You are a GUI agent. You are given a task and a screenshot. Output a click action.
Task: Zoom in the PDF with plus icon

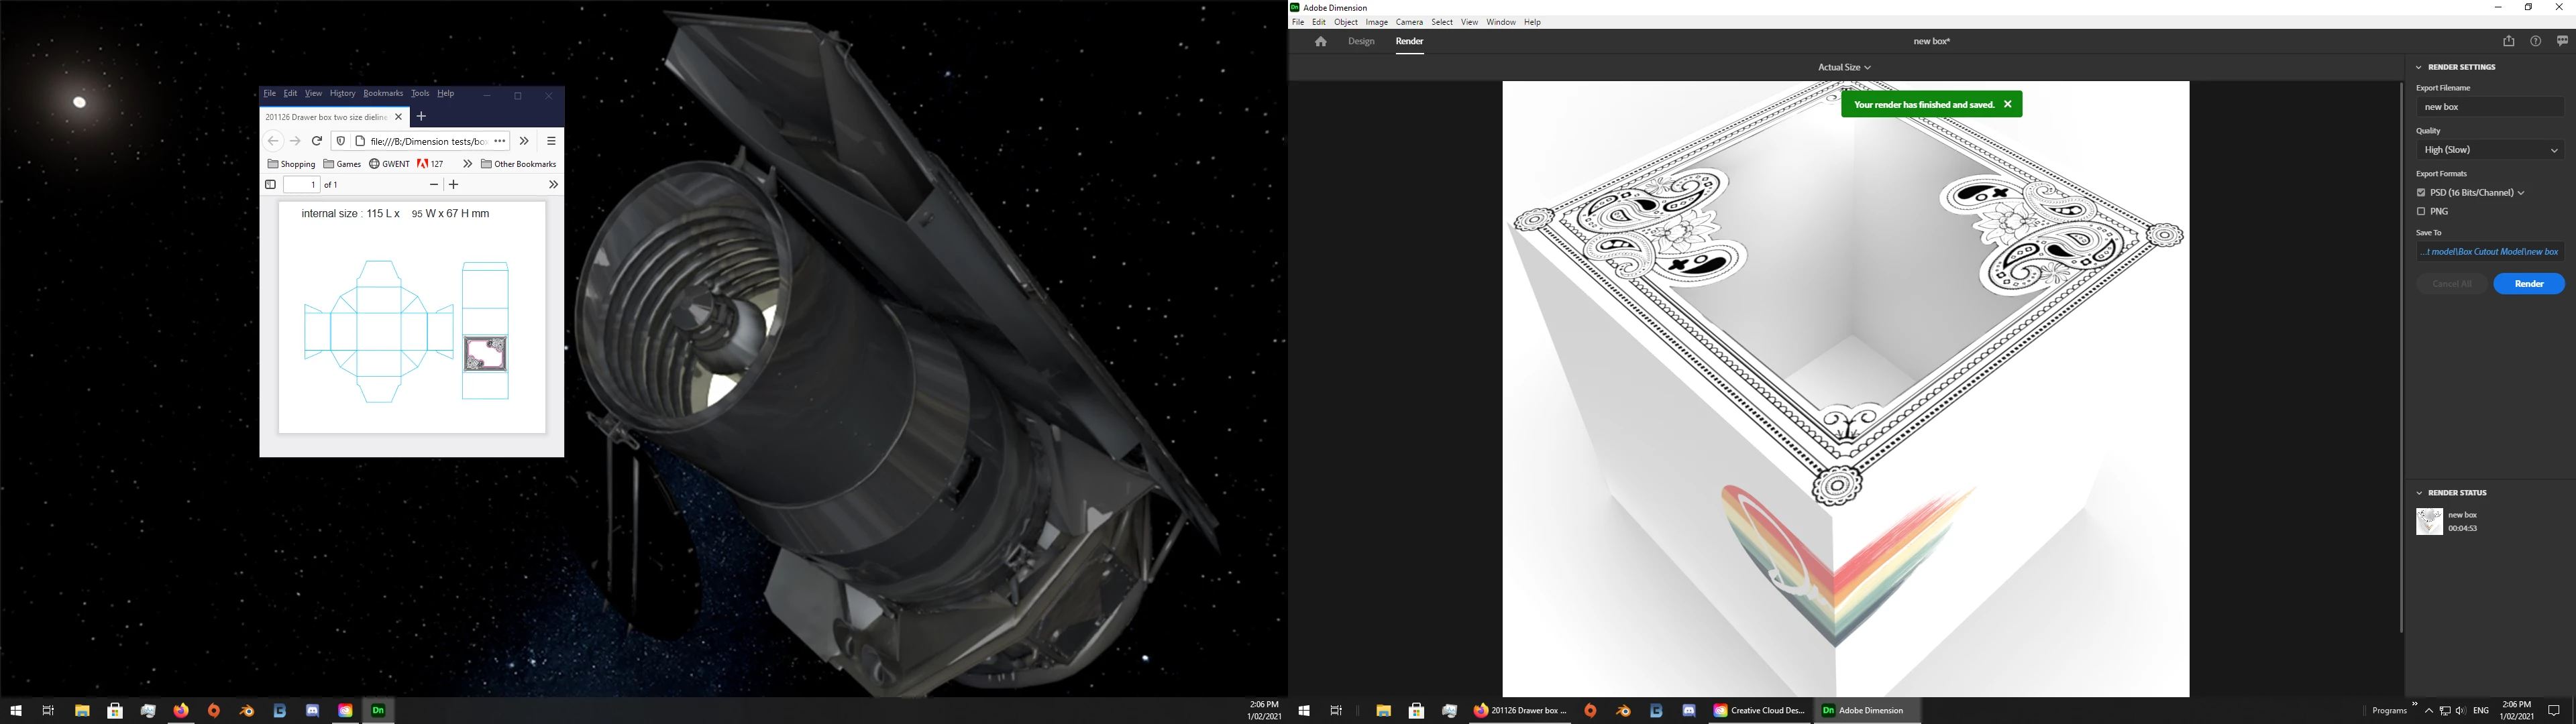(x=454, y=185)
